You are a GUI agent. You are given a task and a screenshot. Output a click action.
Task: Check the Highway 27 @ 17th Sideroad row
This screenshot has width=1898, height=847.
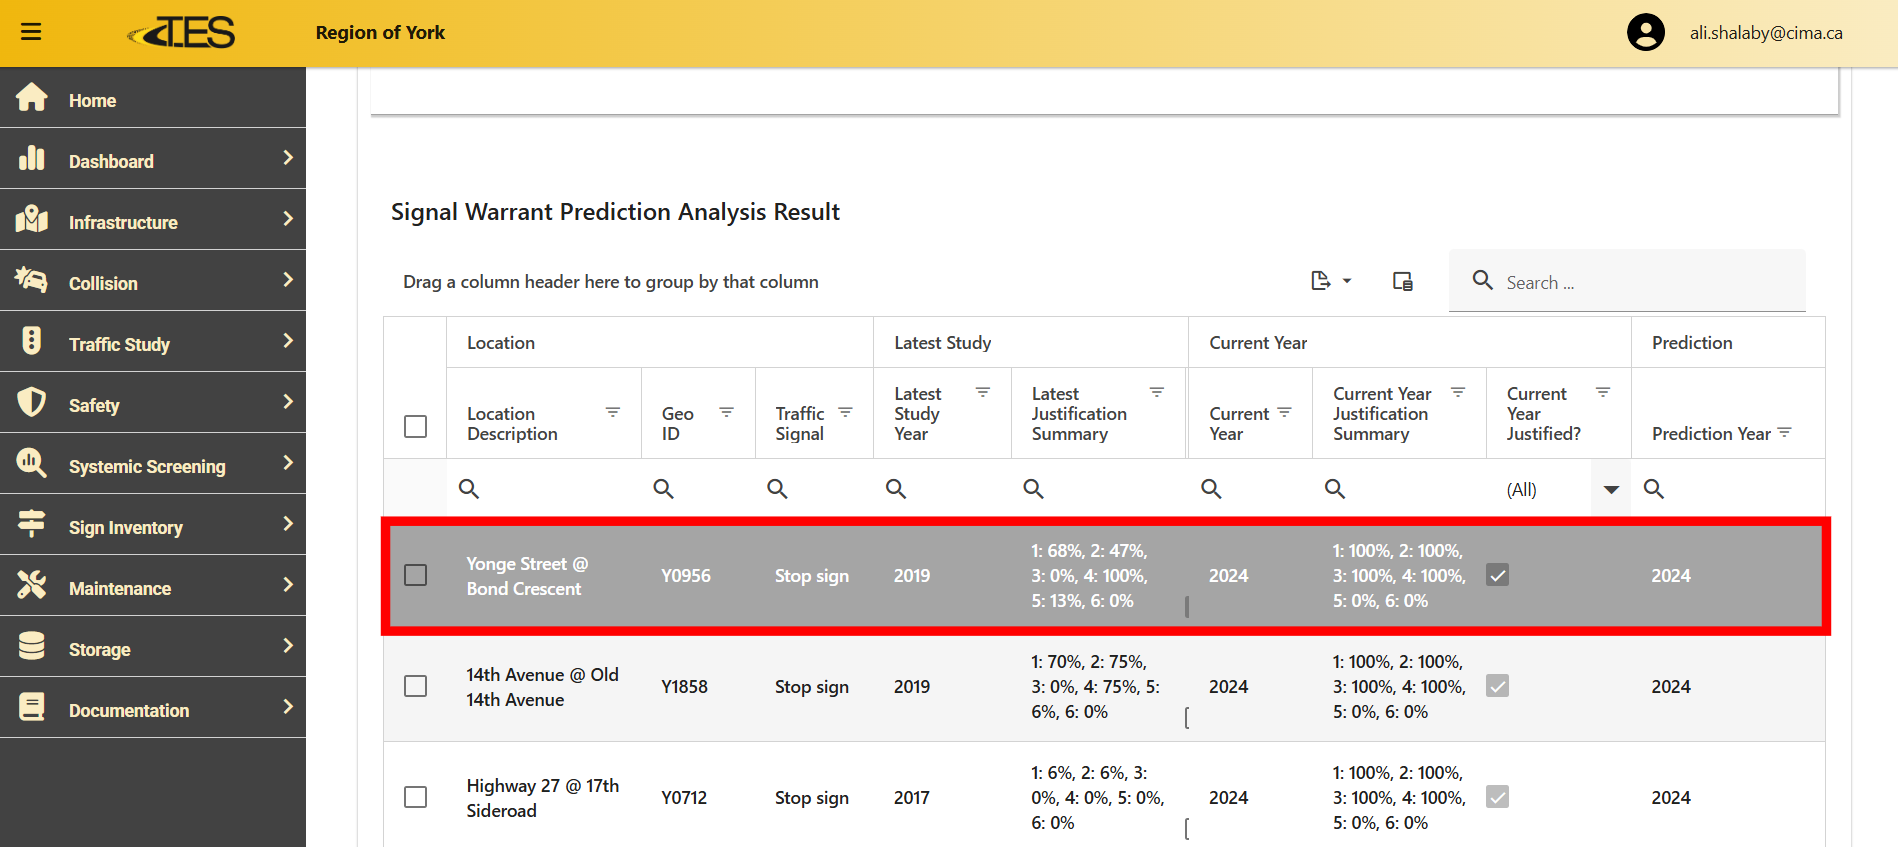(x=415, y=797)
